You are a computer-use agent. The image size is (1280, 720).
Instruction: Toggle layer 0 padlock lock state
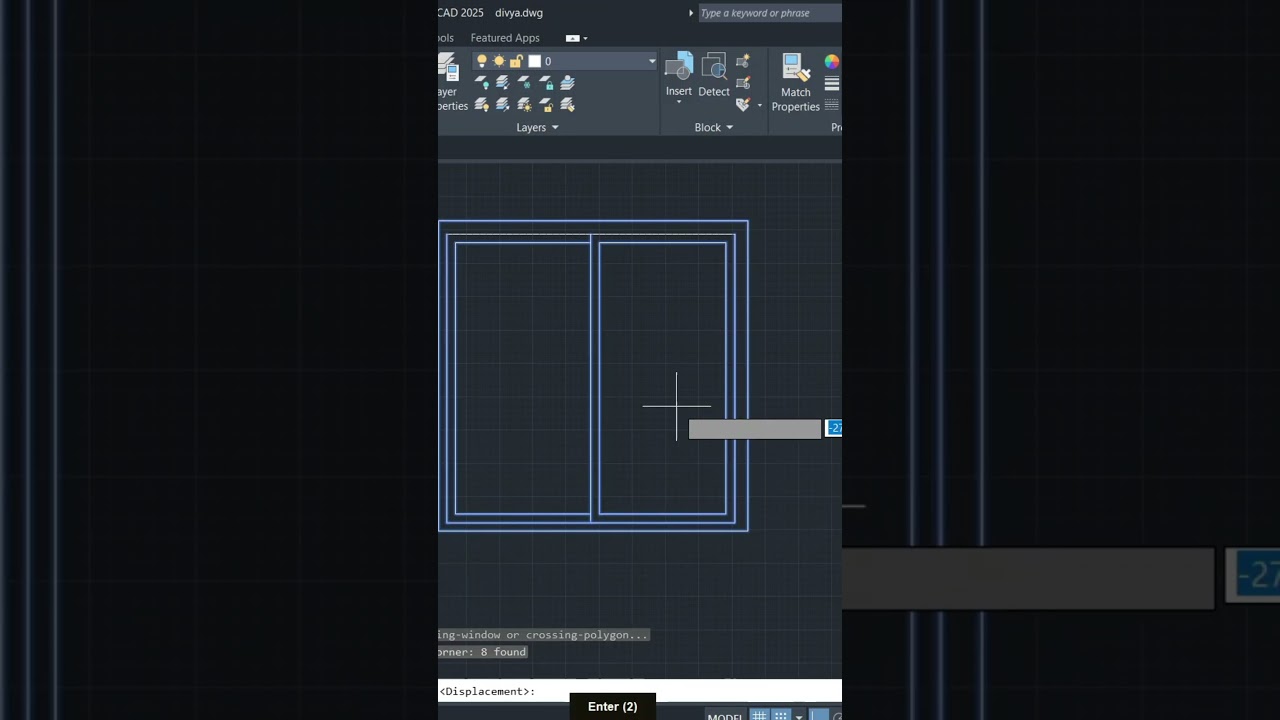point(516,61)
